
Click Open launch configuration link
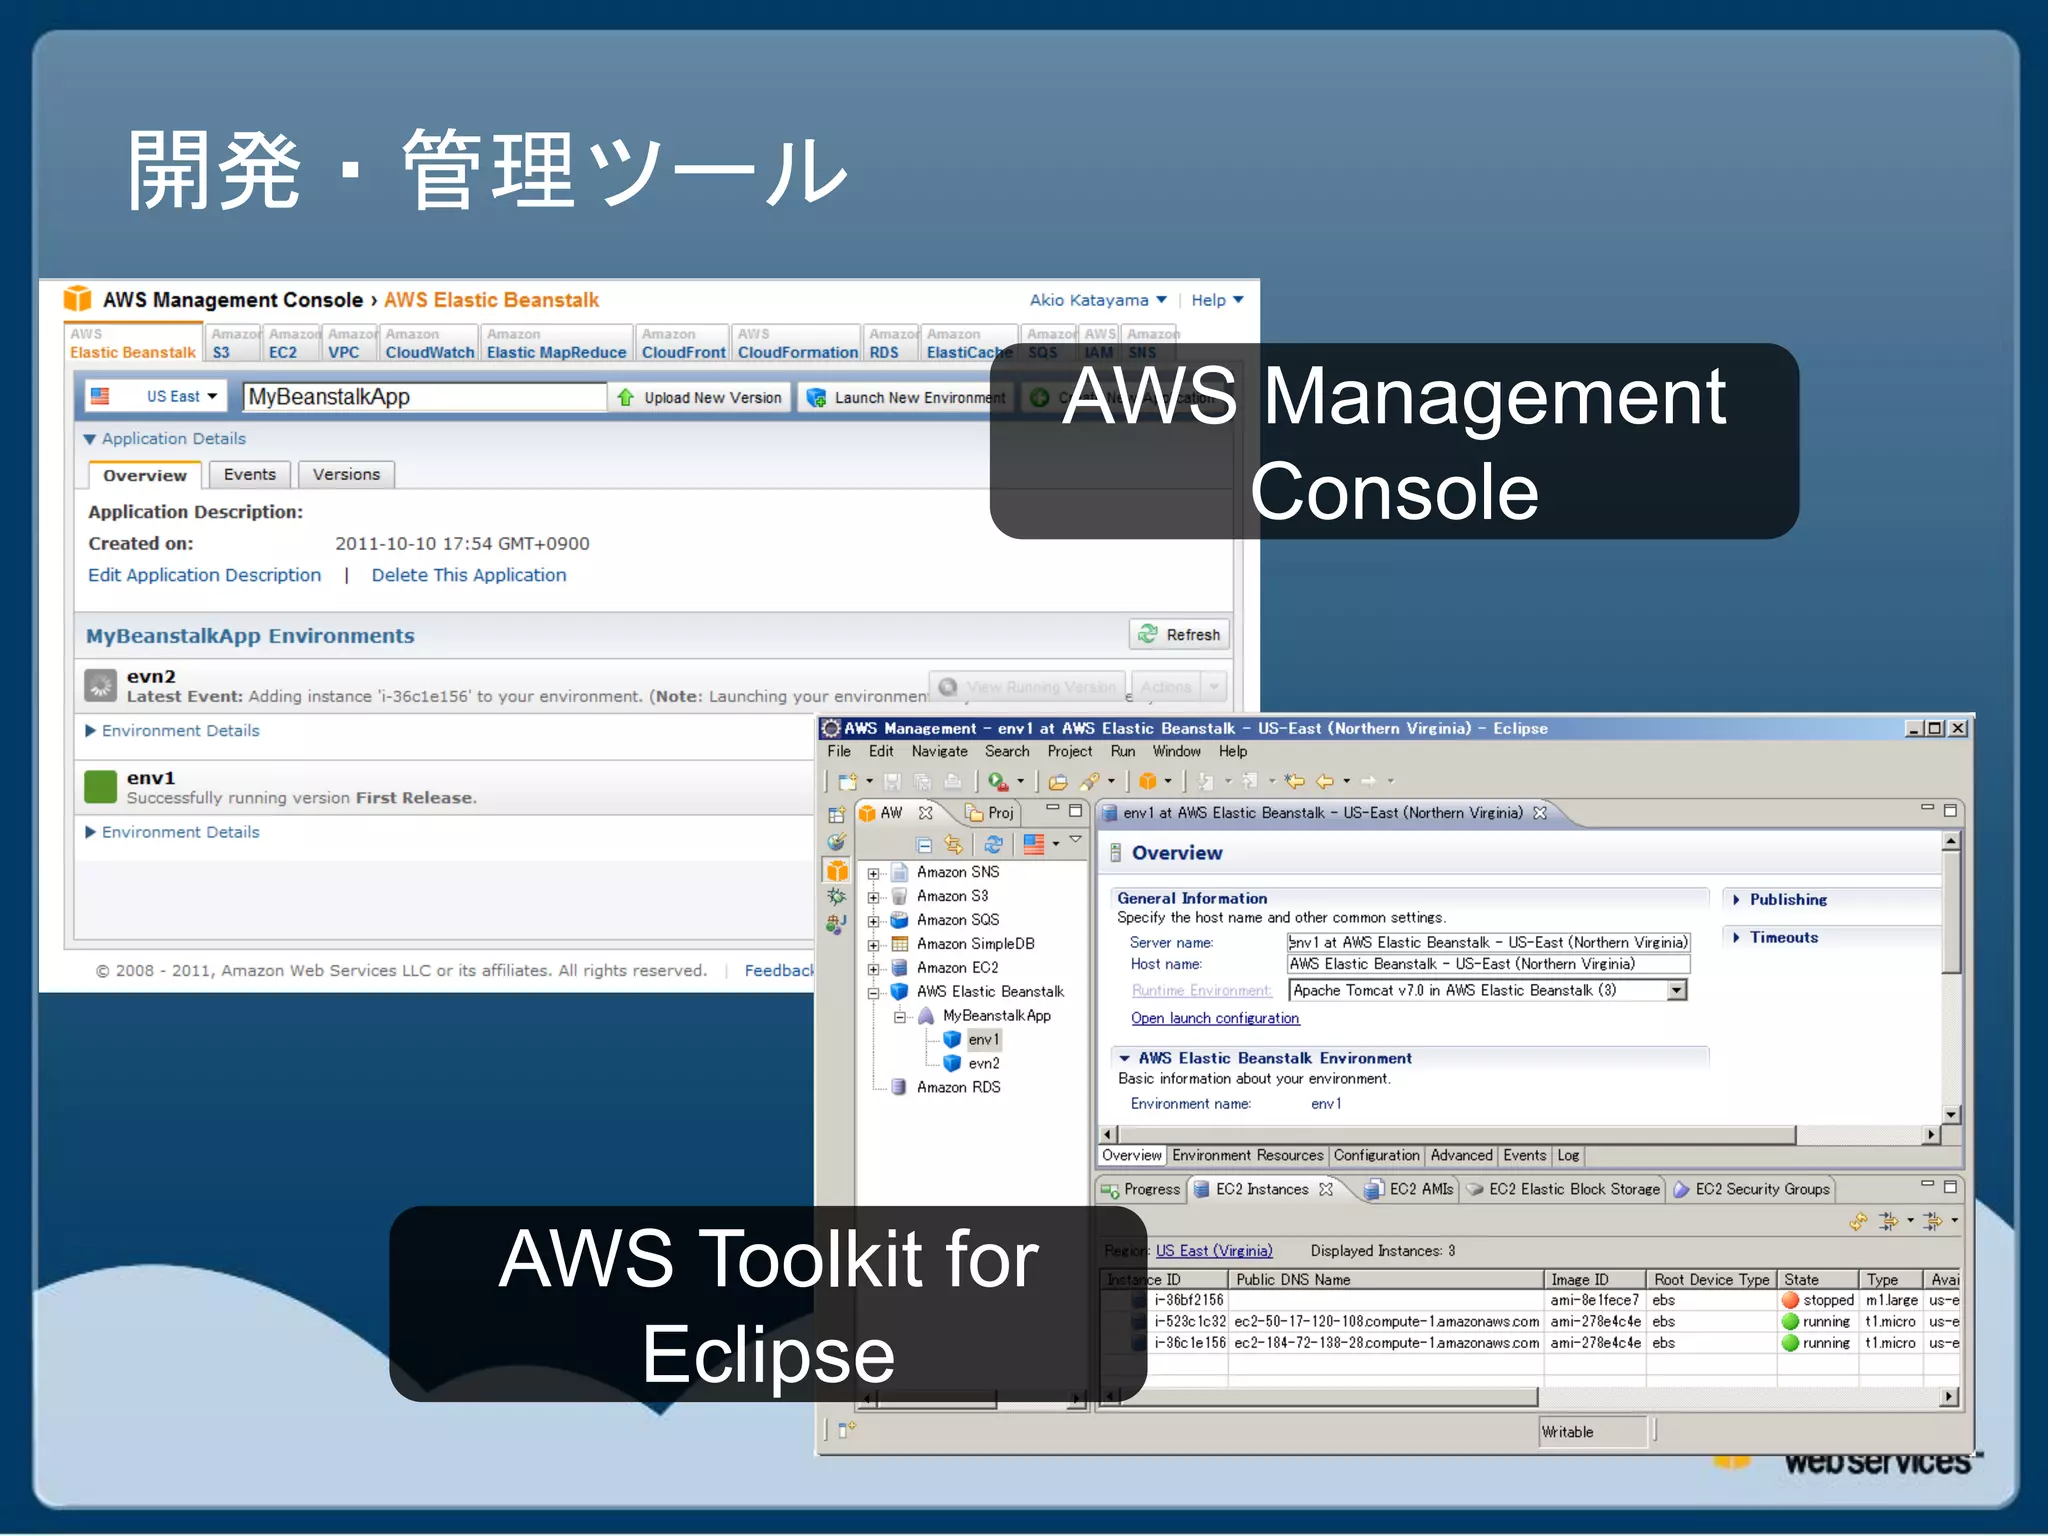pyautogui.click(x=1215, y=1018)
